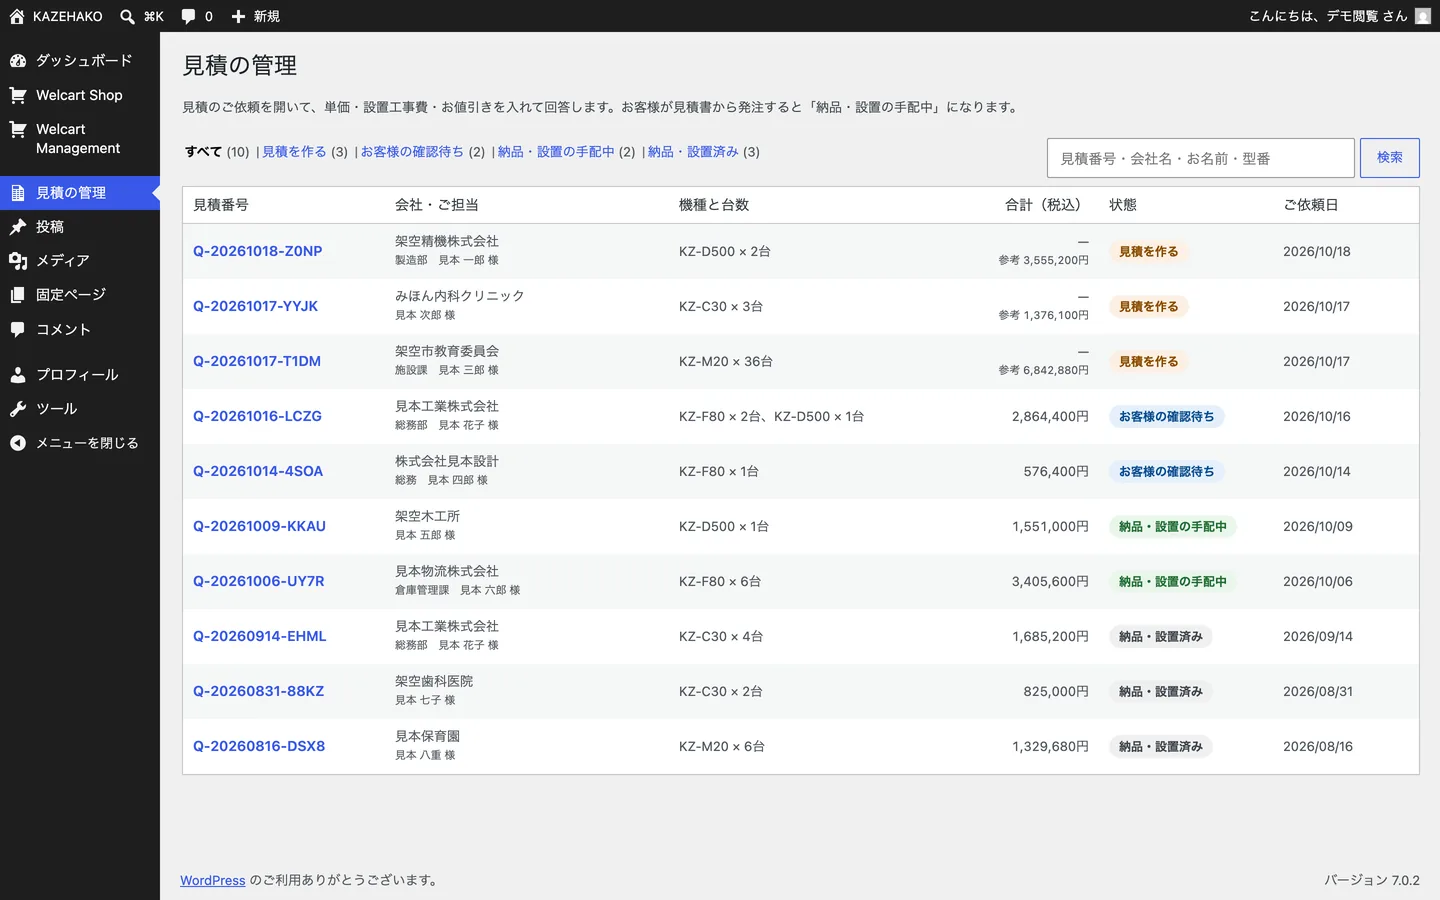Image resolution: width=1440 pixels, height=900 pixels.
Task: Click the バージョン 7.0.2 footer text
Action: [x=1372, y=880]
